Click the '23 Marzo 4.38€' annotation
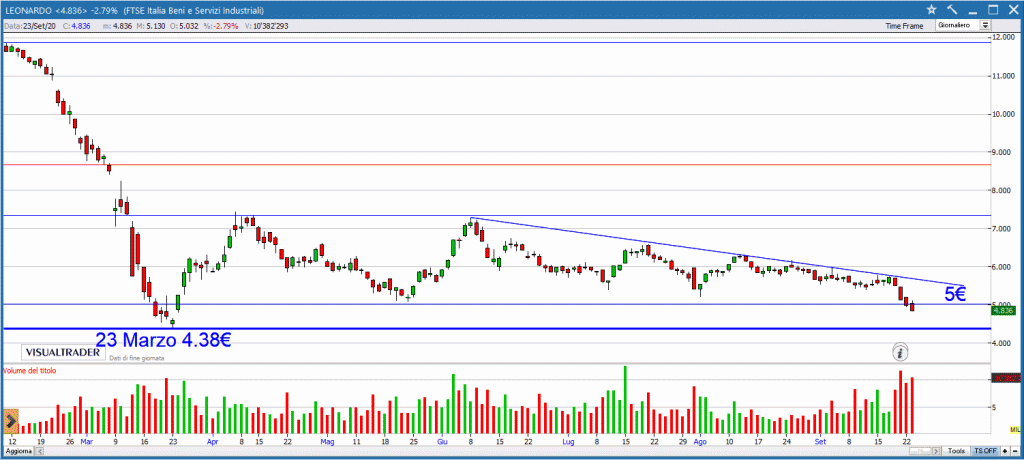 [x=164, y=339]
